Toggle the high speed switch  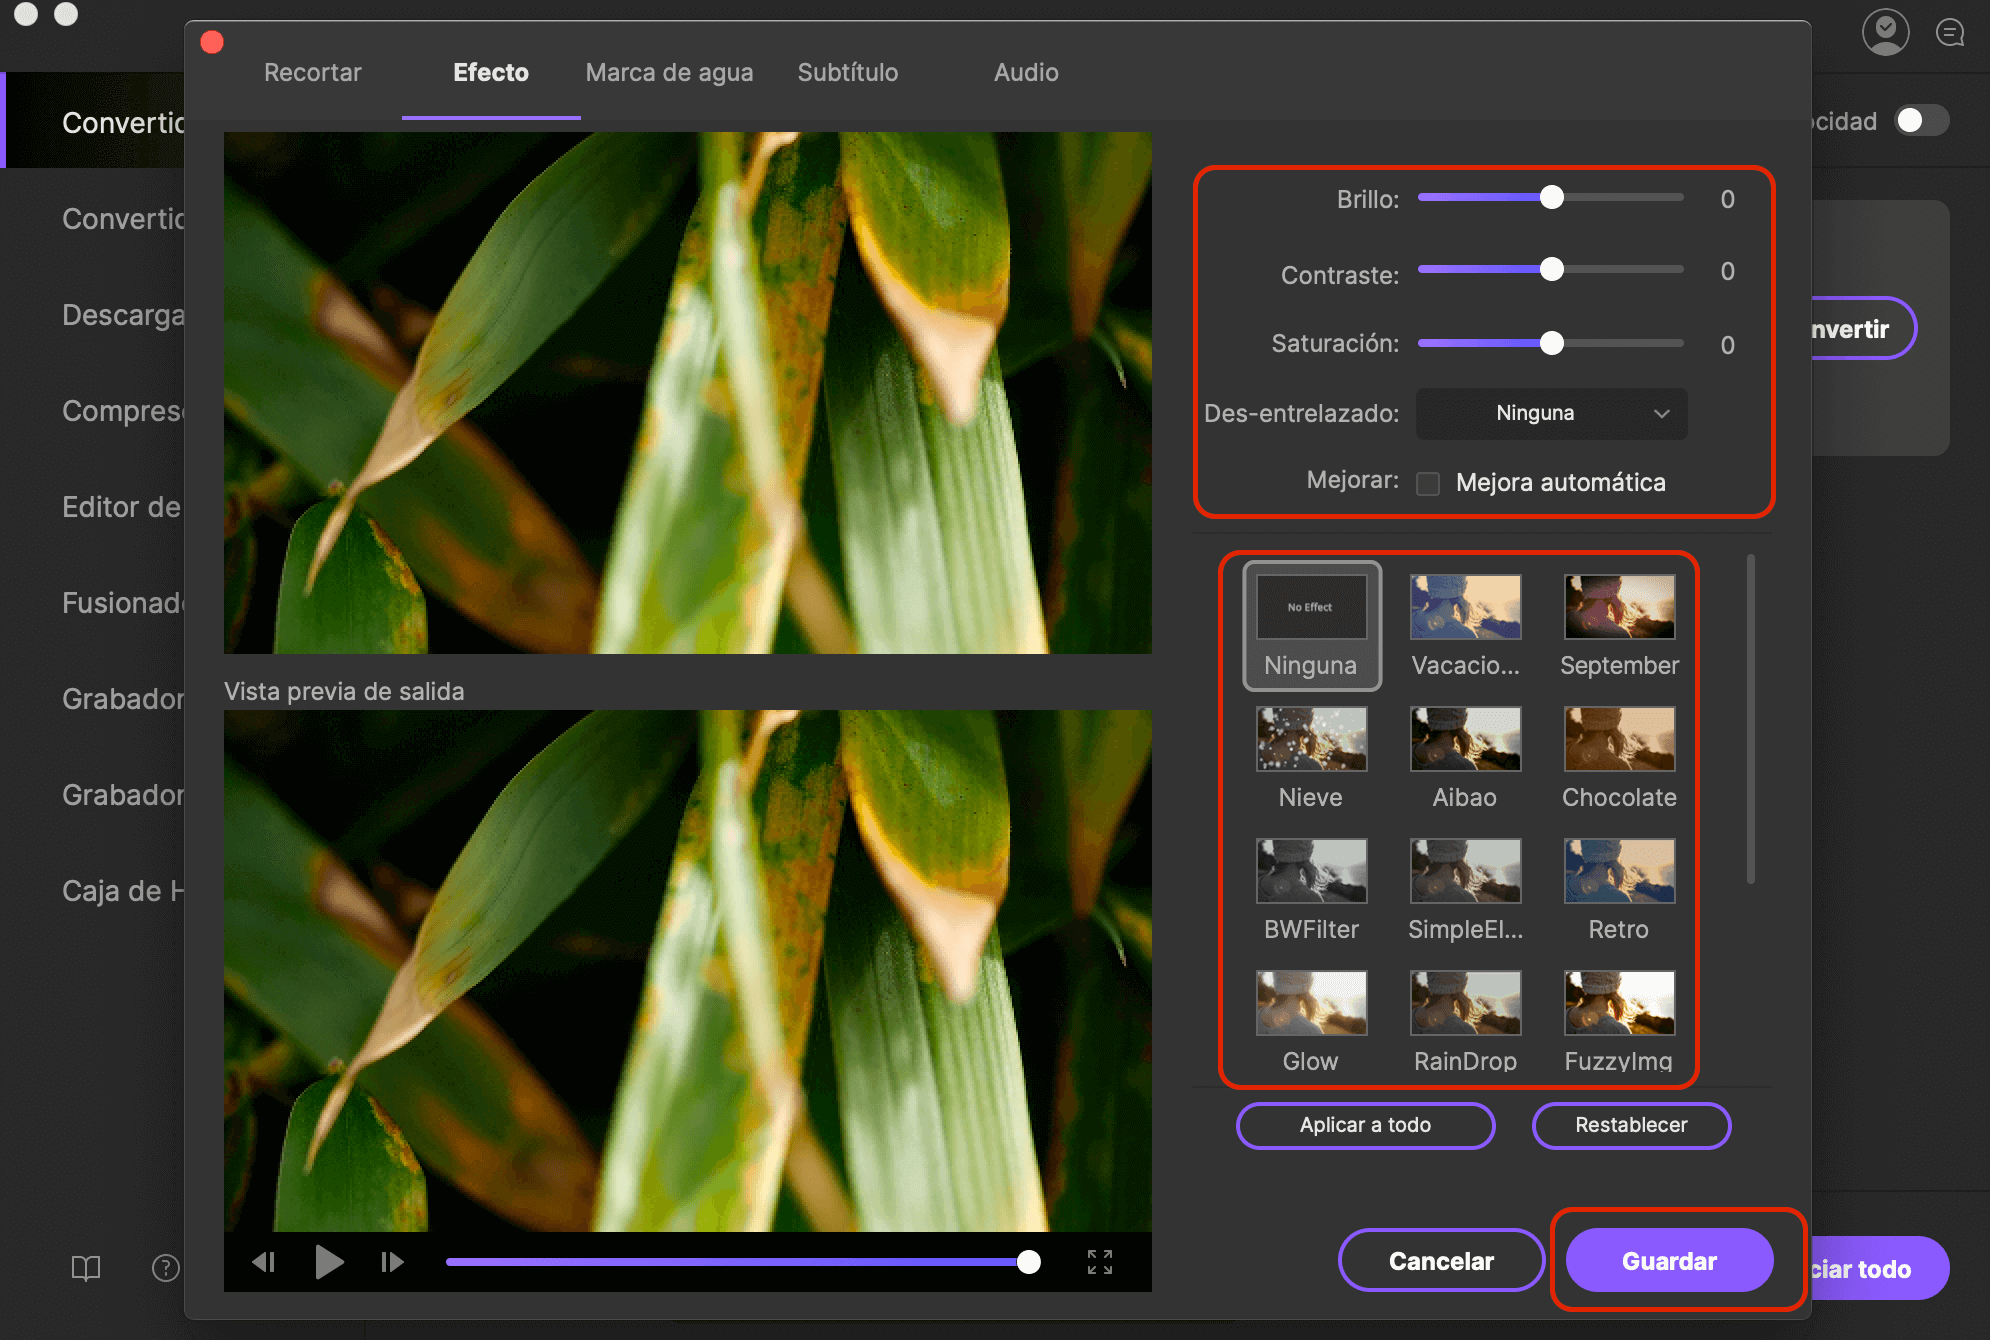point(1920,121)
